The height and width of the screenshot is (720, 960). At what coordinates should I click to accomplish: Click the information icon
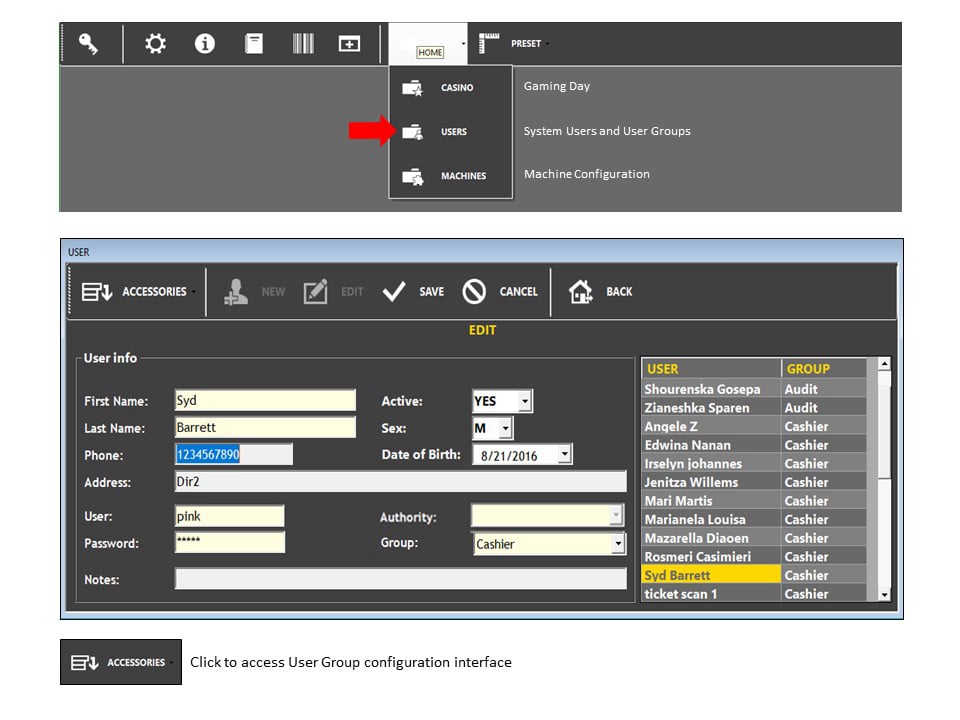pyautogui.click(x=204, y=43)
